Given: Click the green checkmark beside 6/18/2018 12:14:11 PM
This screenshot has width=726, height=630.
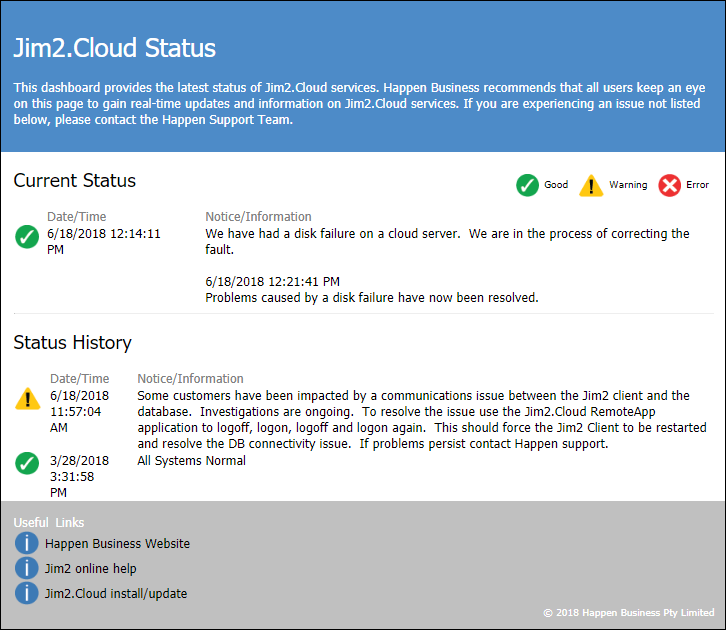Looking at the screenshot, I should 27,237.
